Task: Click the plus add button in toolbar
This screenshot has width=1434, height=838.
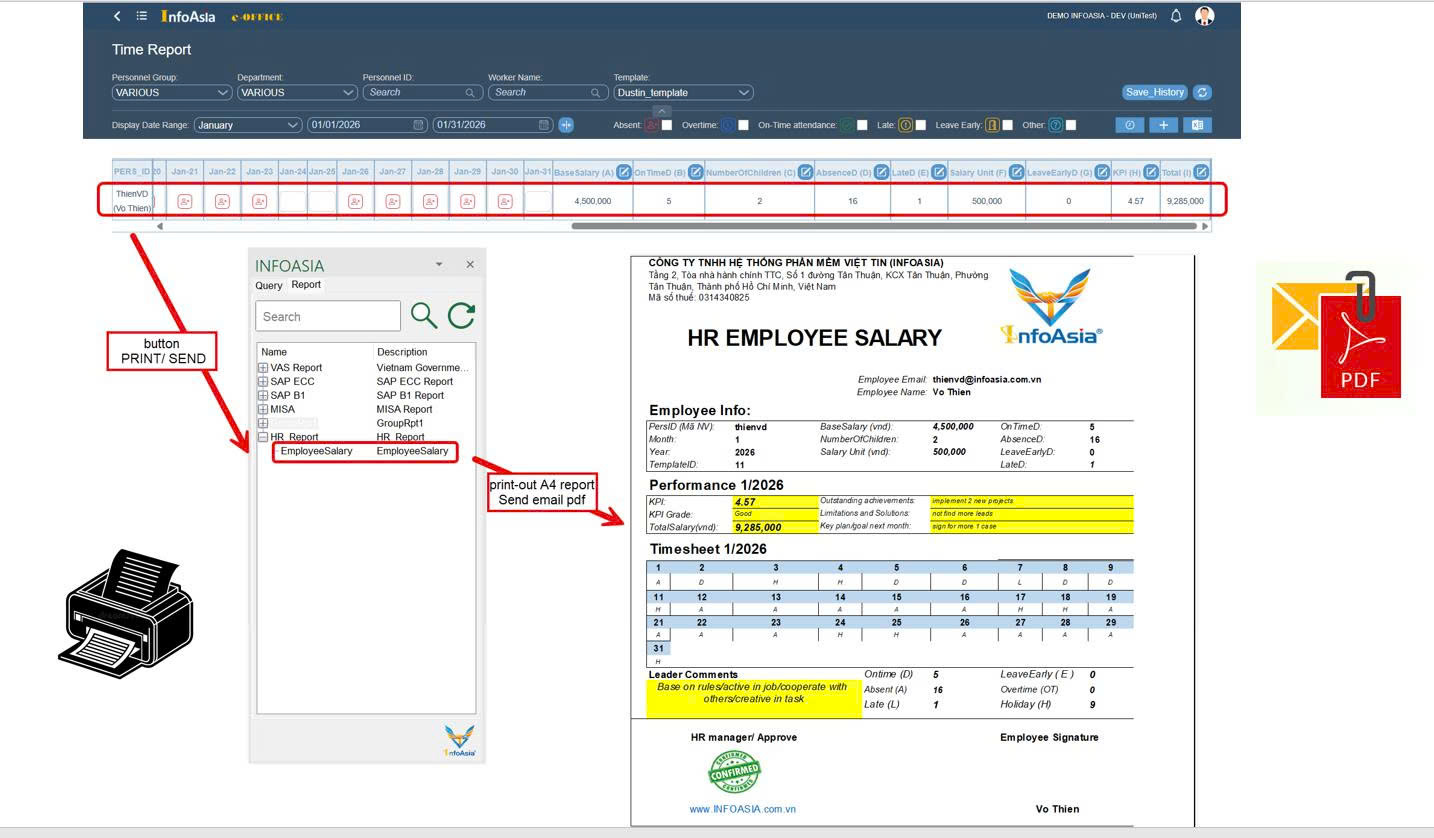Action: (x=1163, y=125)
